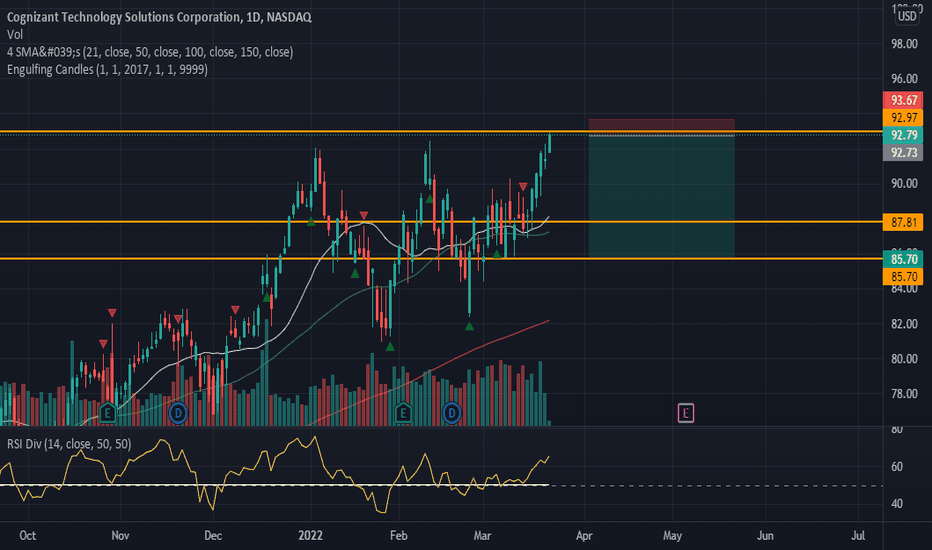This screenshot has width=932, height=550.
Task: Select the RSI Div indicator legend
Action: [69, 444]
